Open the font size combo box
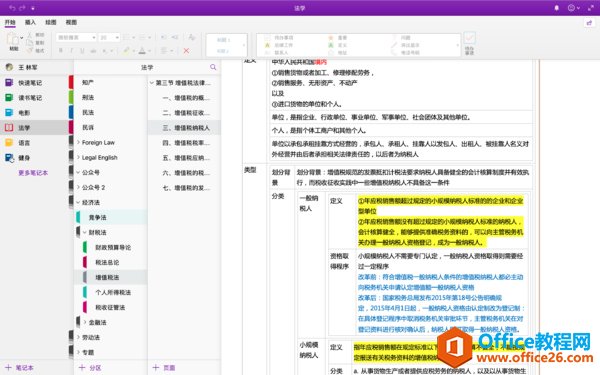 [109, 38]
